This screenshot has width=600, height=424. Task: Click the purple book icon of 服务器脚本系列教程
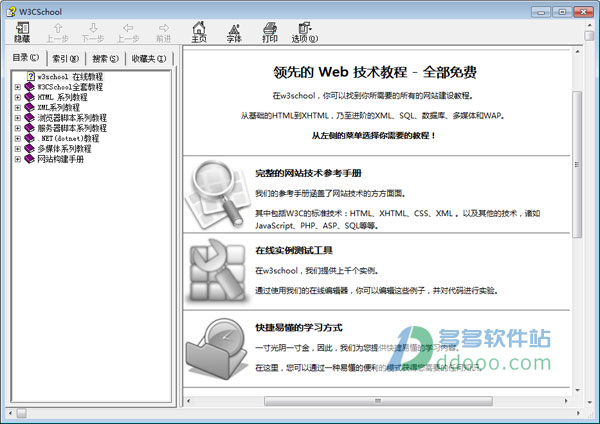(x=29, y=128)
